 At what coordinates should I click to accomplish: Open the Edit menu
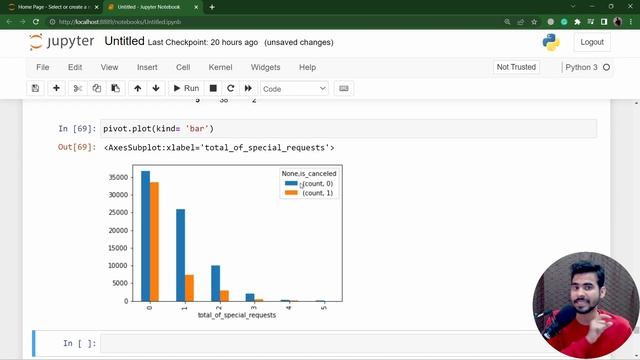pyautogui.click(x=75, y=67)
